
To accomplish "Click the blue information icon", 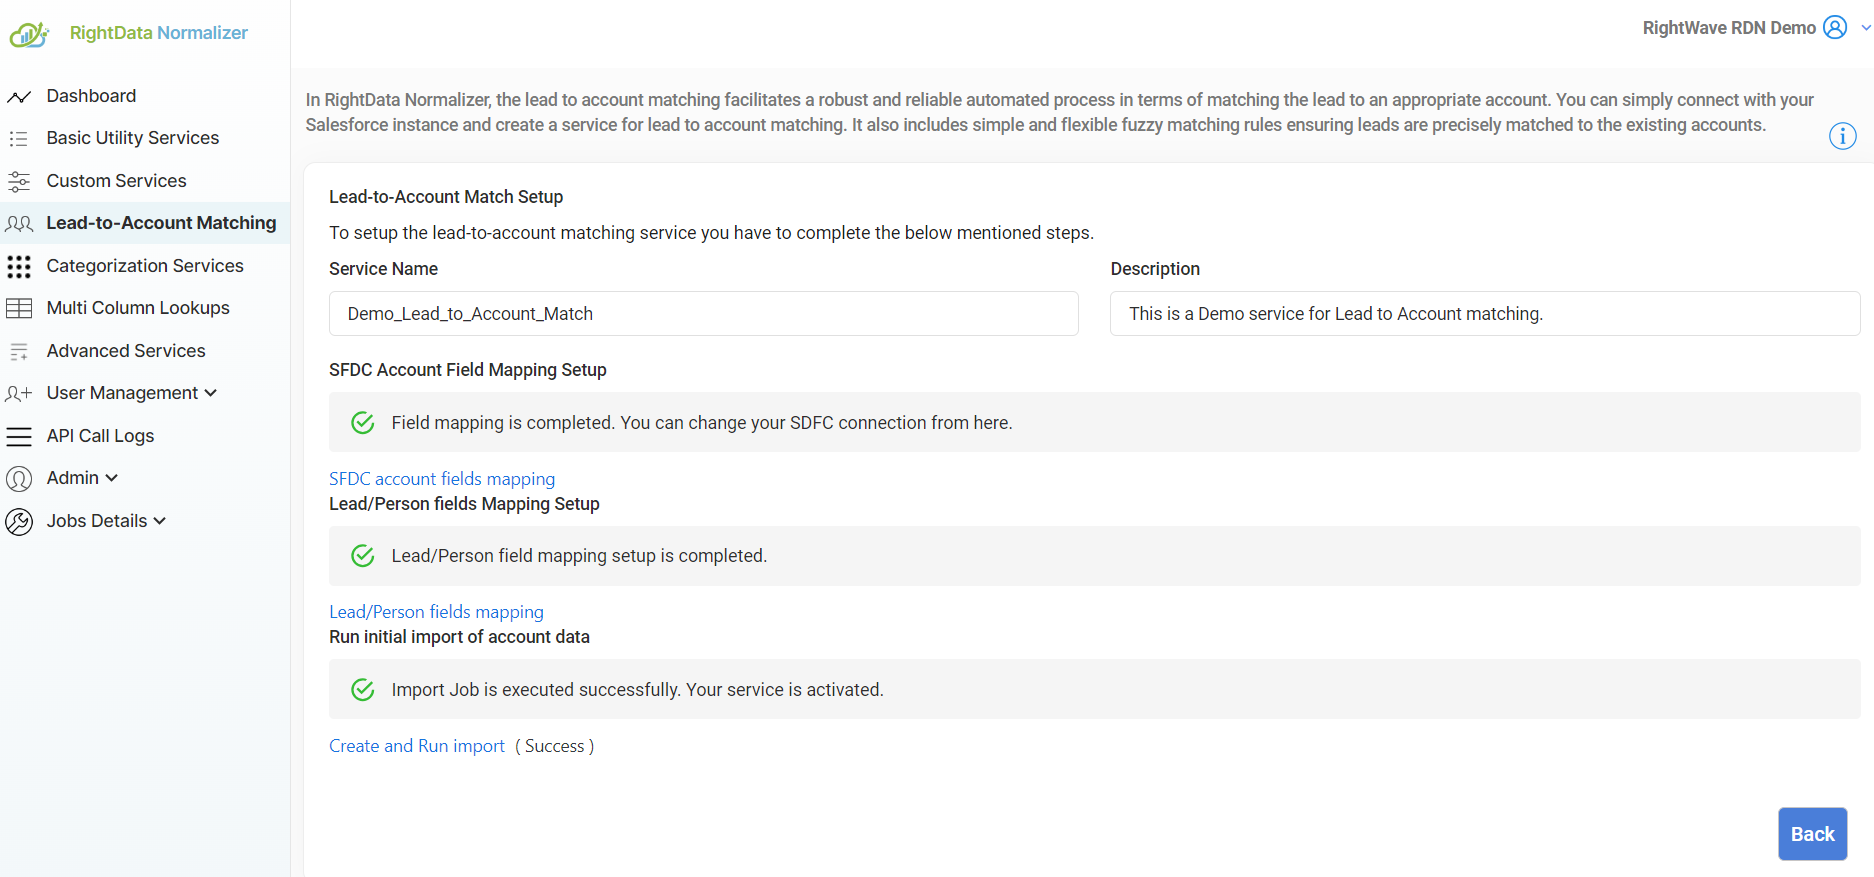I will [x=1843, y=136].
